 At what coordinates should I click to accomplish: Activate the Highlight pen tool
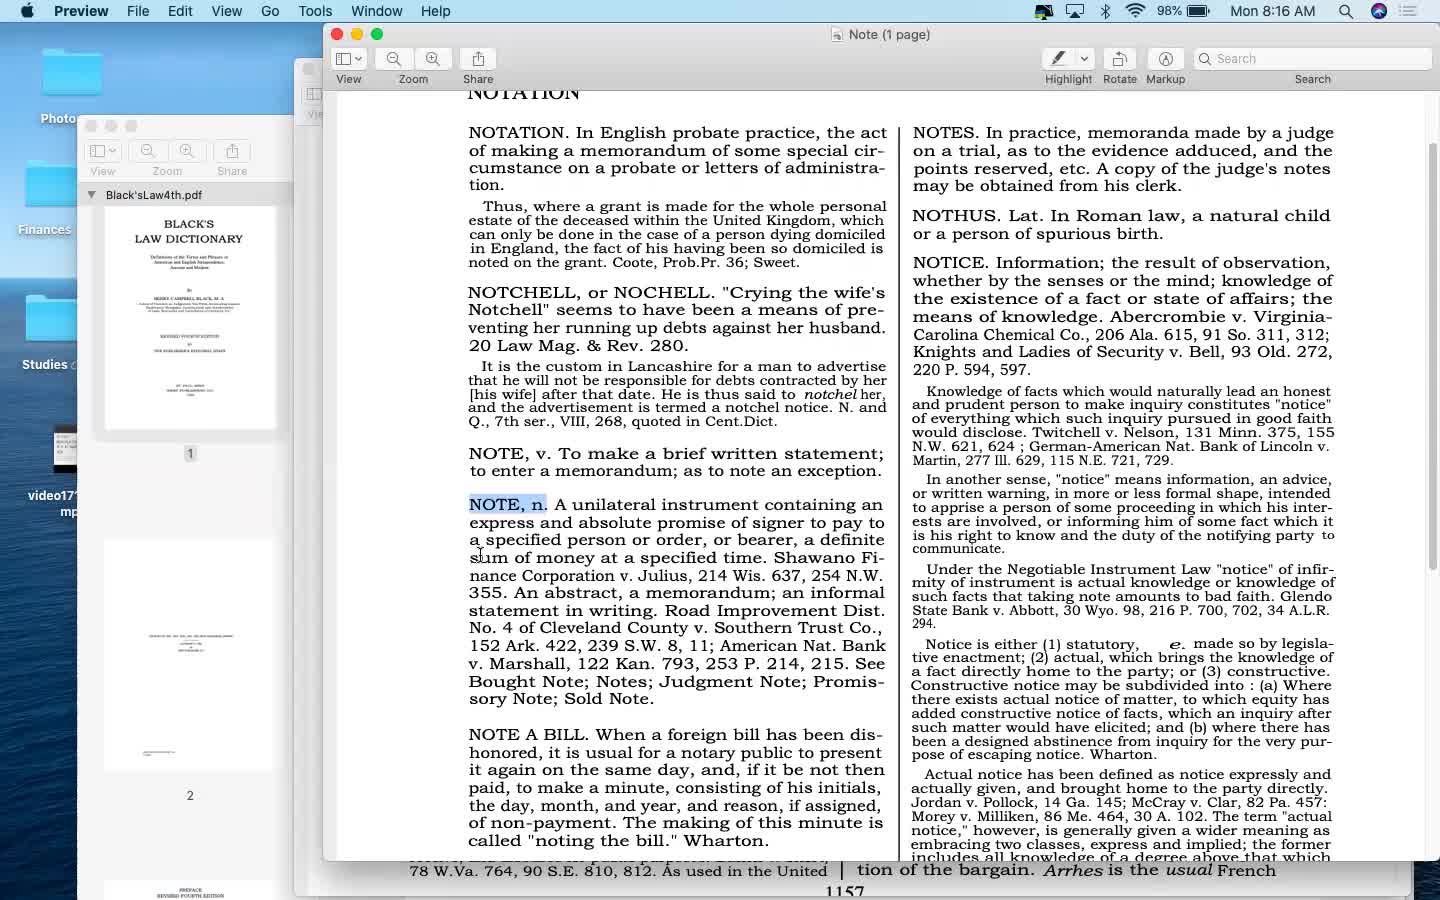1058,59
